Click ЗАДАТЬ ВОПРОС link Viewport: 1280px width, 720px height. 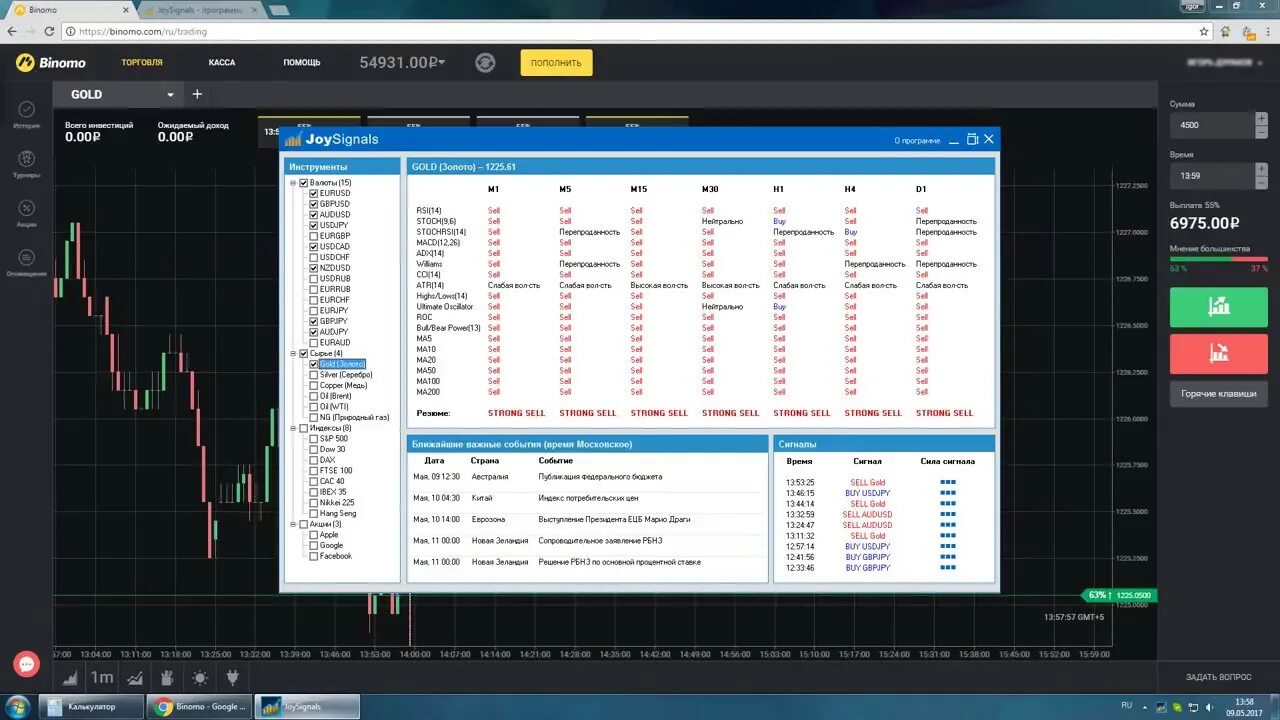point(1218,677)
